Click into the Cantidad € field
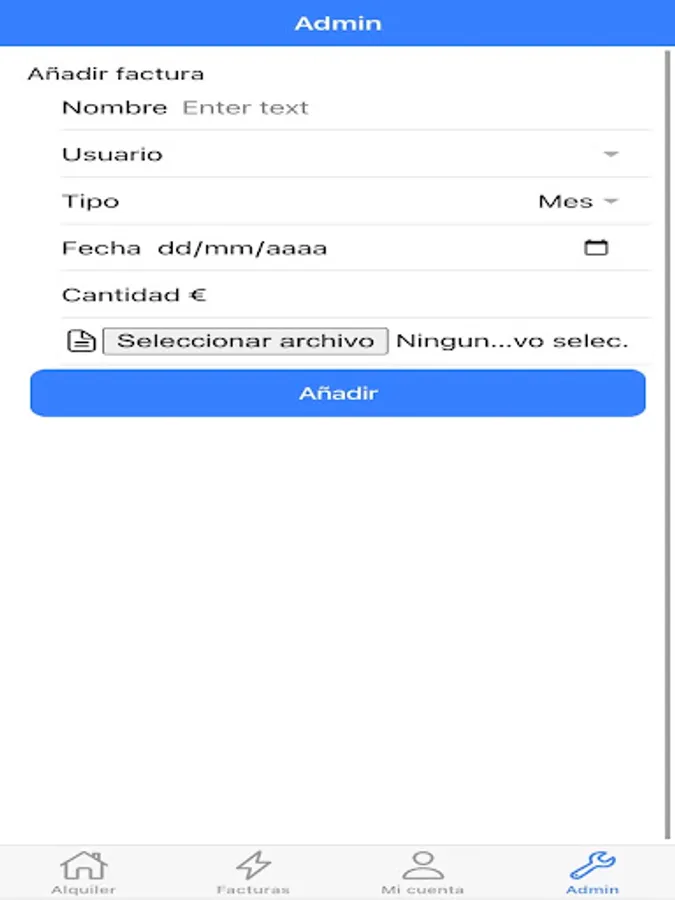Viewport: 675px width, 900px height. pos(420,295)
